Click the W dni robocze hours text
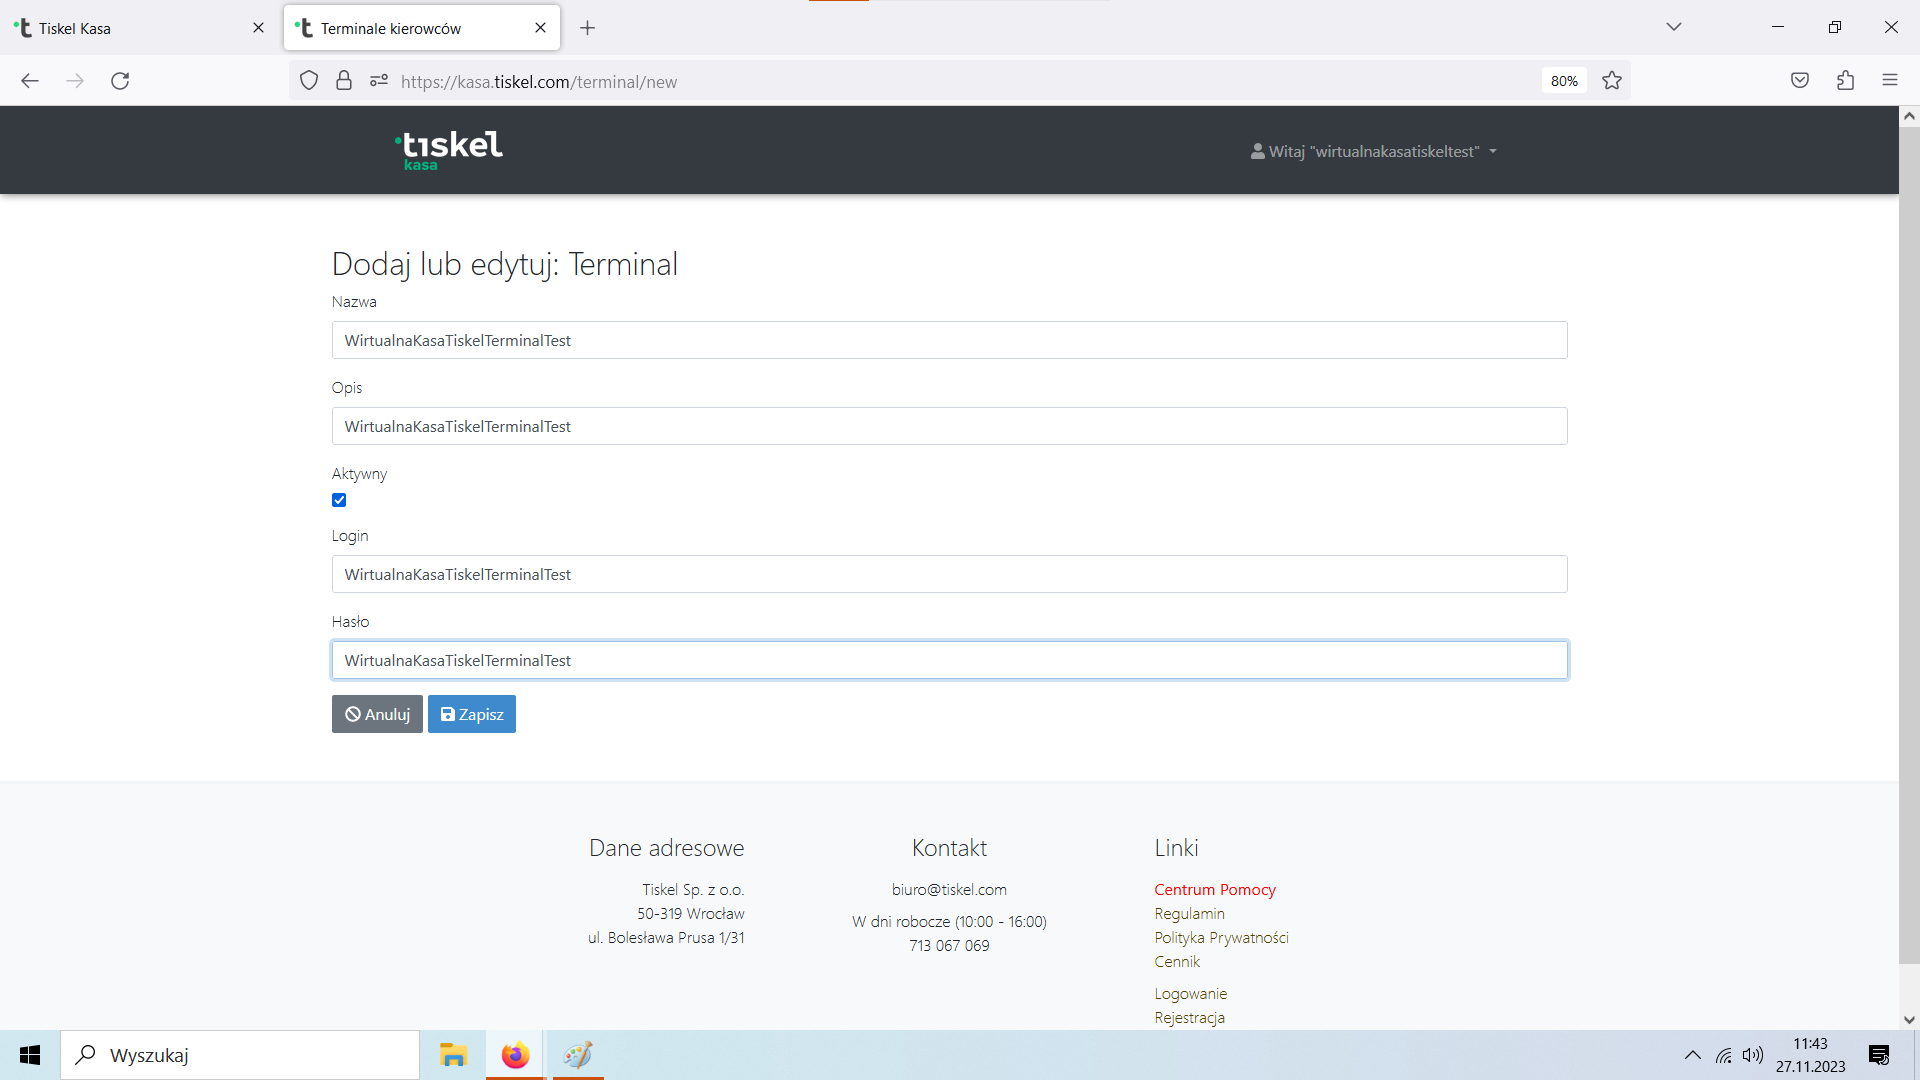This screenshot has height=1080, width=1920. point(949,922)
